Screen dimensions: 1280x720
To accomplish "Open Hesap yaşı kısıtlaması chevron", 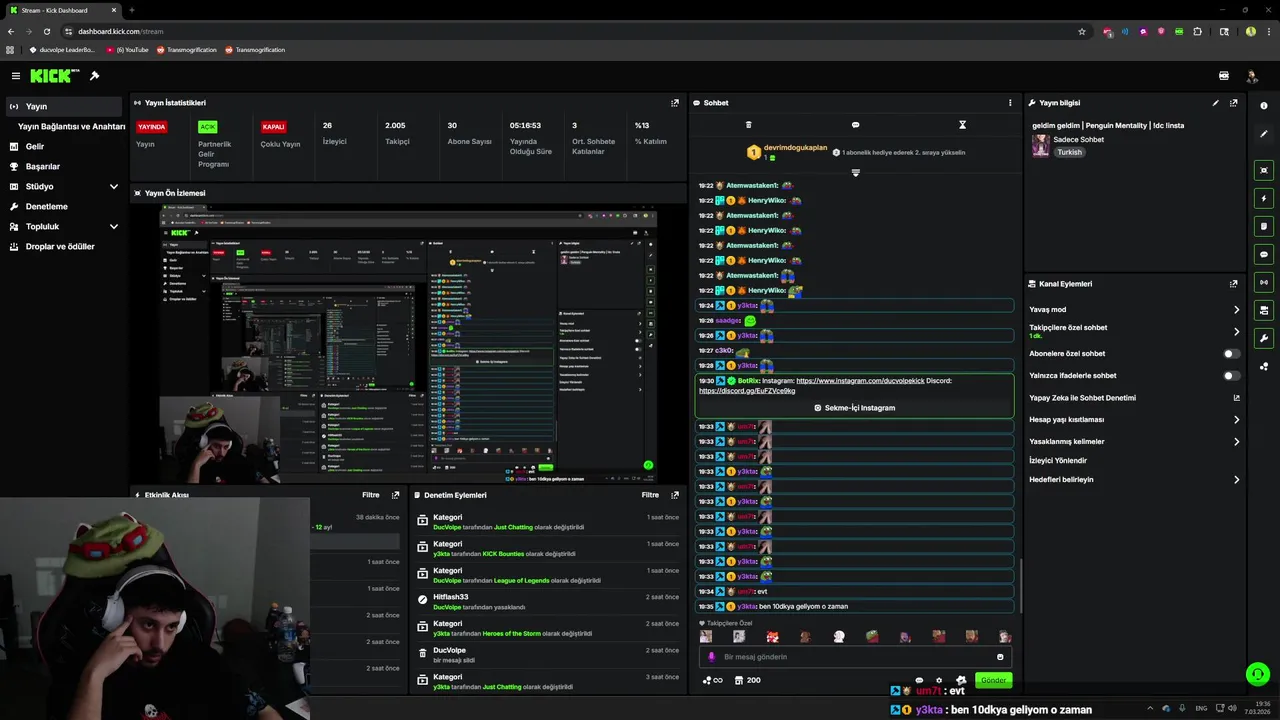I will coord(1236,420).
